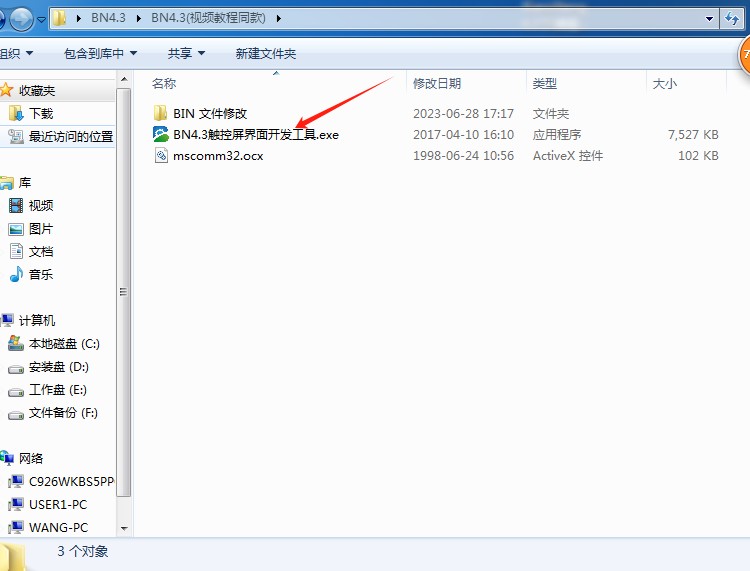This screenshot has height=571, width=750.
Task: Click the date 2017-04-10 16:10
Action: coord(463,134)
